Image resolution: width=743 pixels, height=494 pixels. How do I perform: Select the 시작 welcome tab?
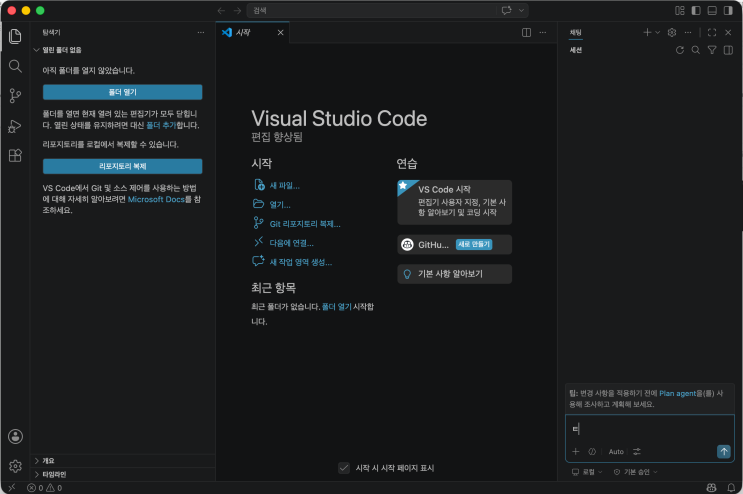point(253,32)
